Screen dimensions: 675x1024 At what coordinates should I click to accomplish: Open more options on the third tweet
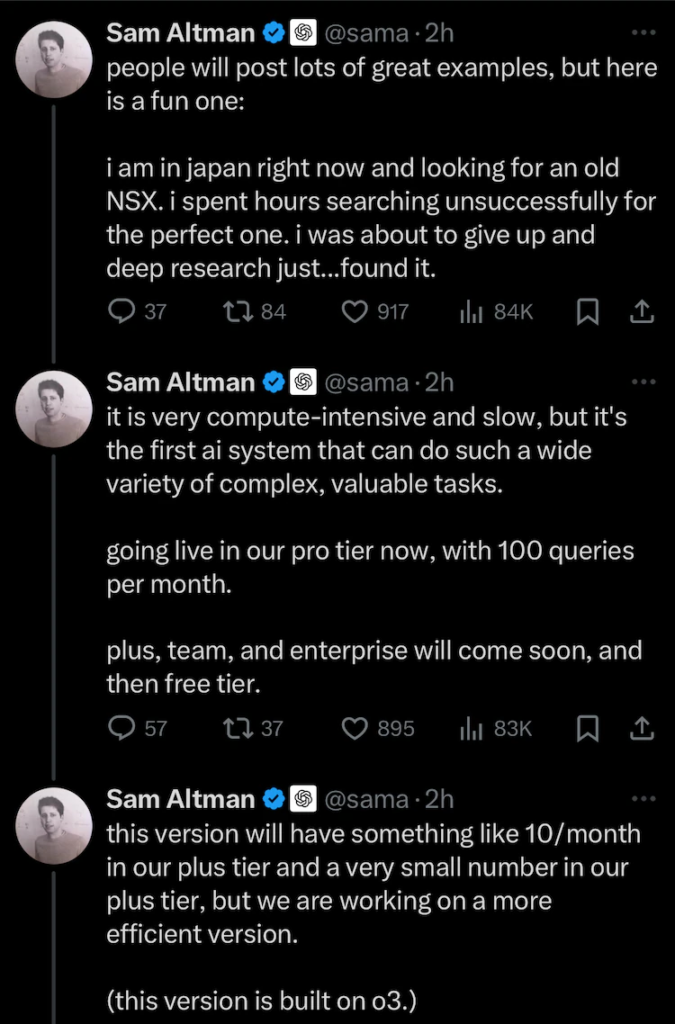[643, 798]
